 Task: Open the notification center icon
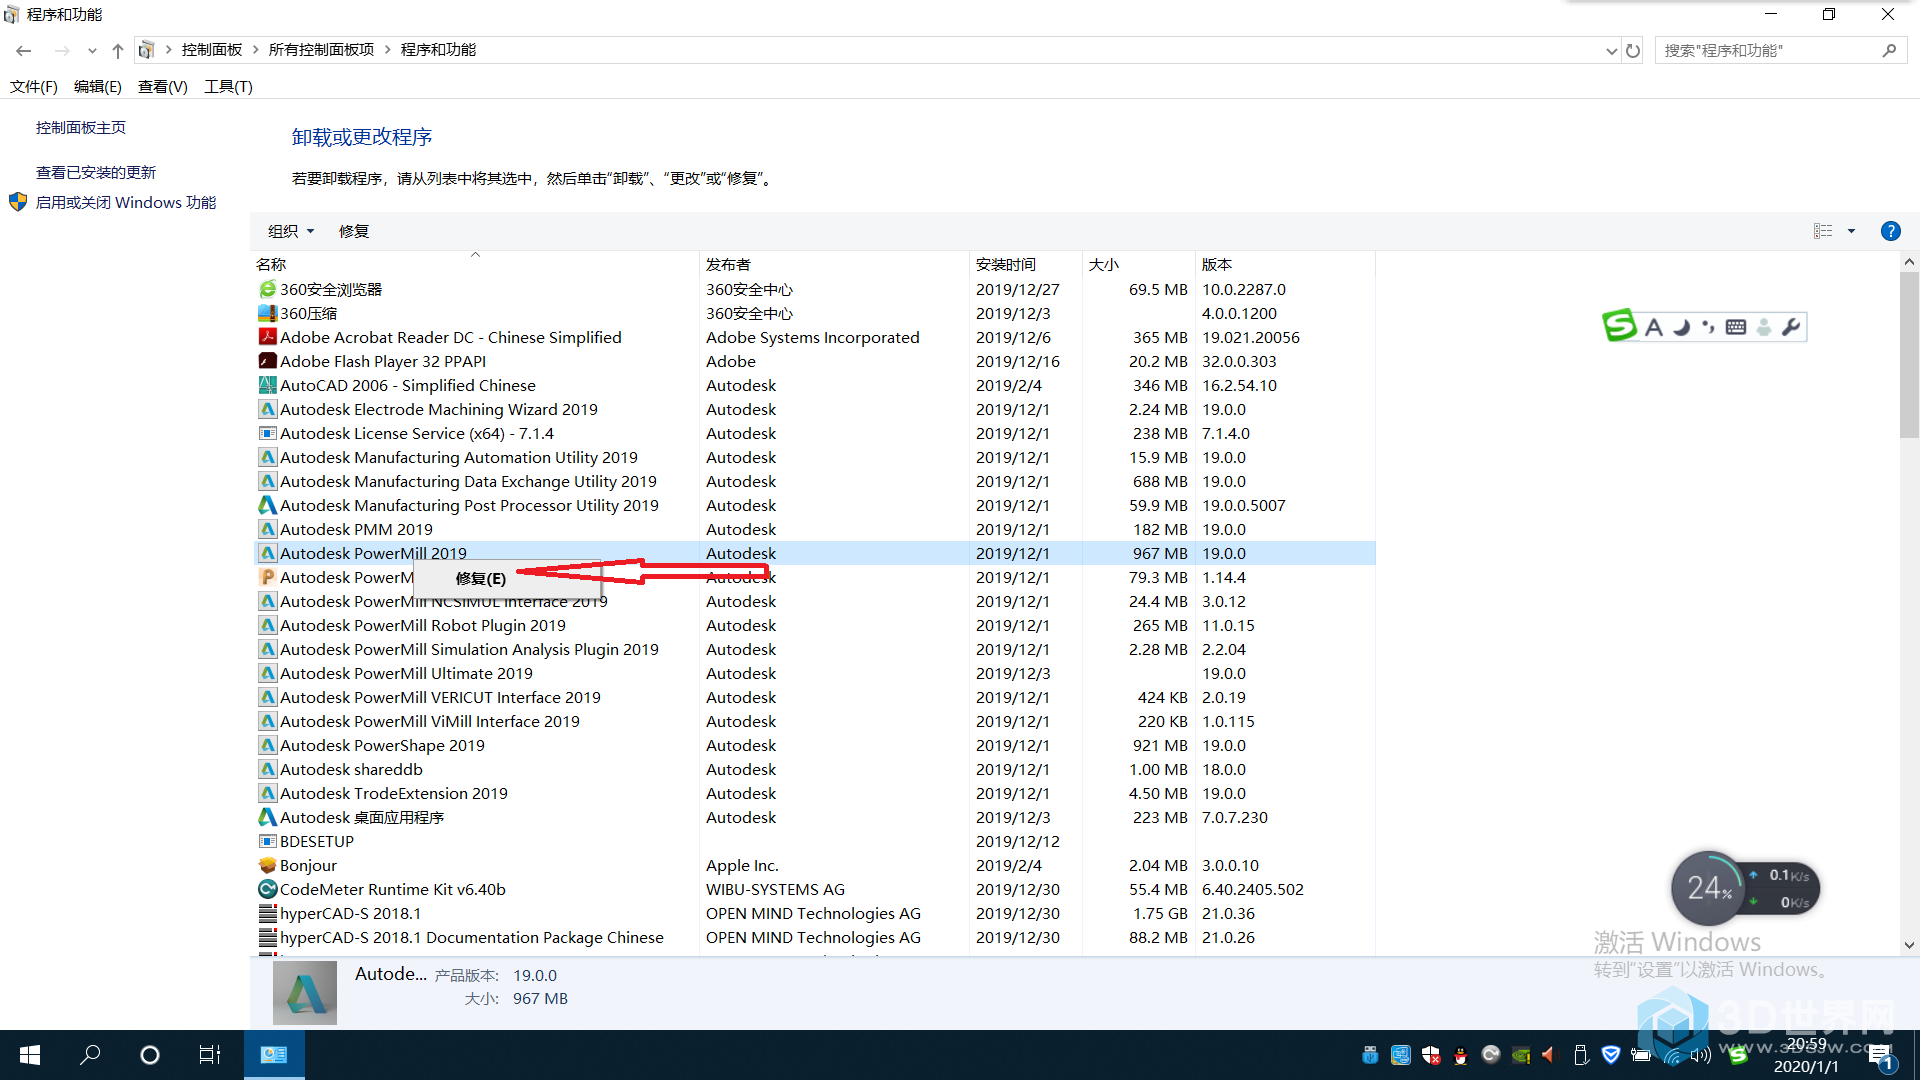coord(1882,1056)
